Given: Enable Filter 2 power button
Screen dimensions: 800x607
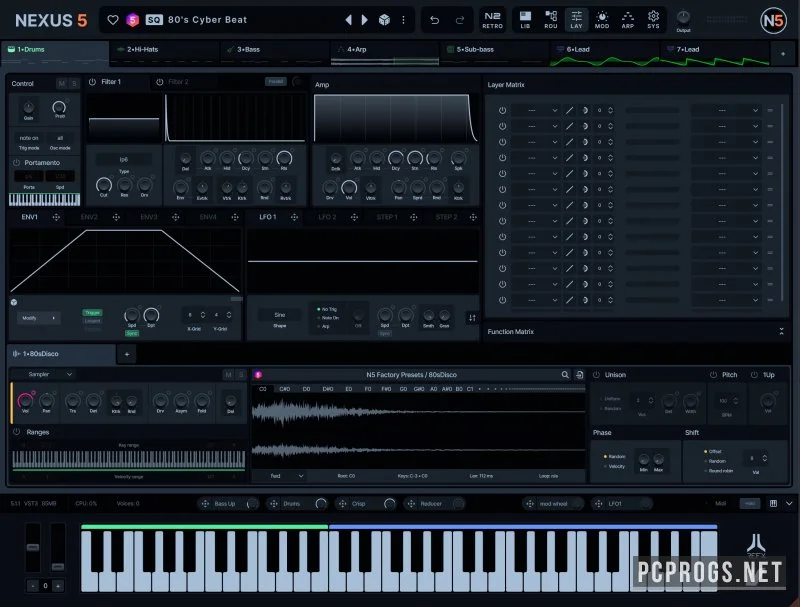Looking at the screenshot, I should click(x=160, y=82).
